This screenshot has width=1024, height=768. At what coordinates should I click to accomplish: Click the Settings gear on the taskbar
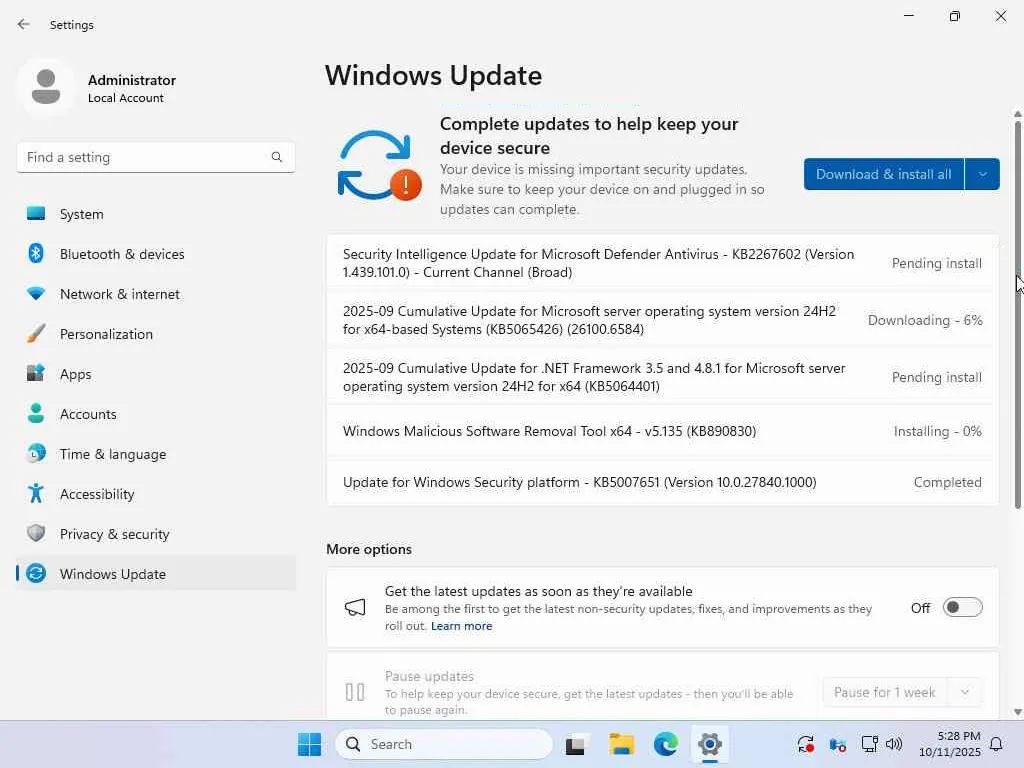(709, 744)
